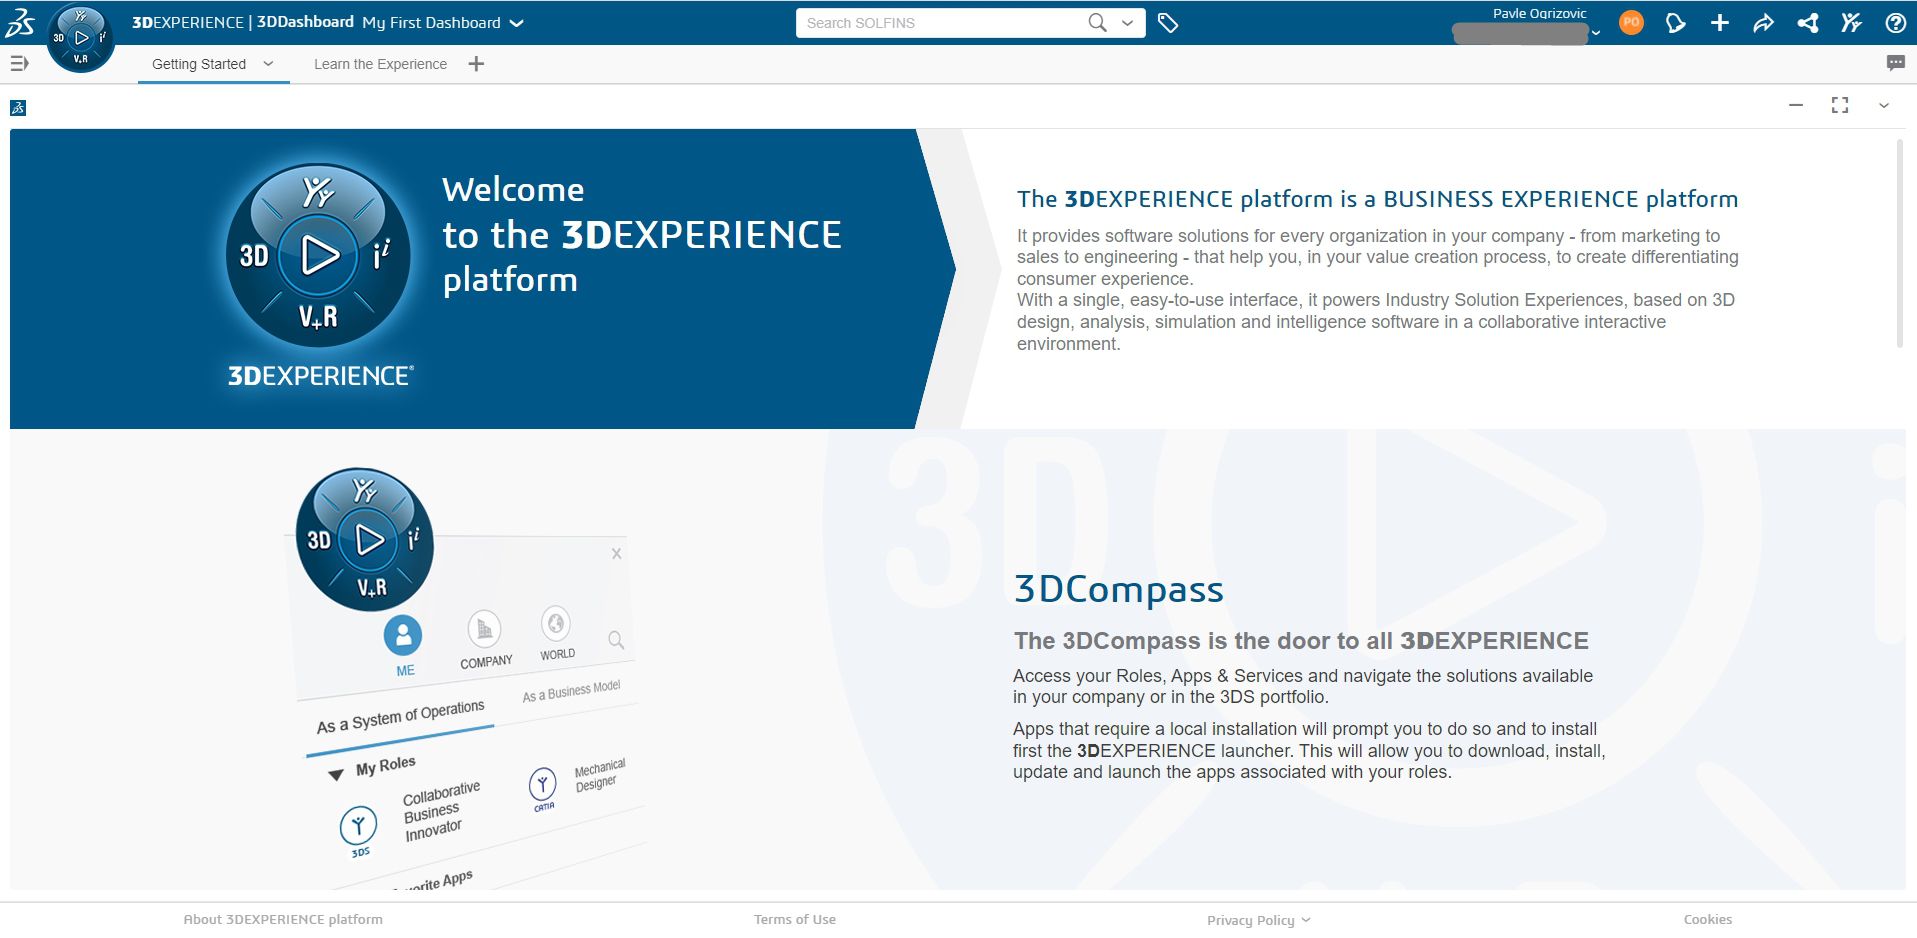Switch to the Learn the Experience tab
This screenshot has height=938, width=1917.
tap(380, 63)
